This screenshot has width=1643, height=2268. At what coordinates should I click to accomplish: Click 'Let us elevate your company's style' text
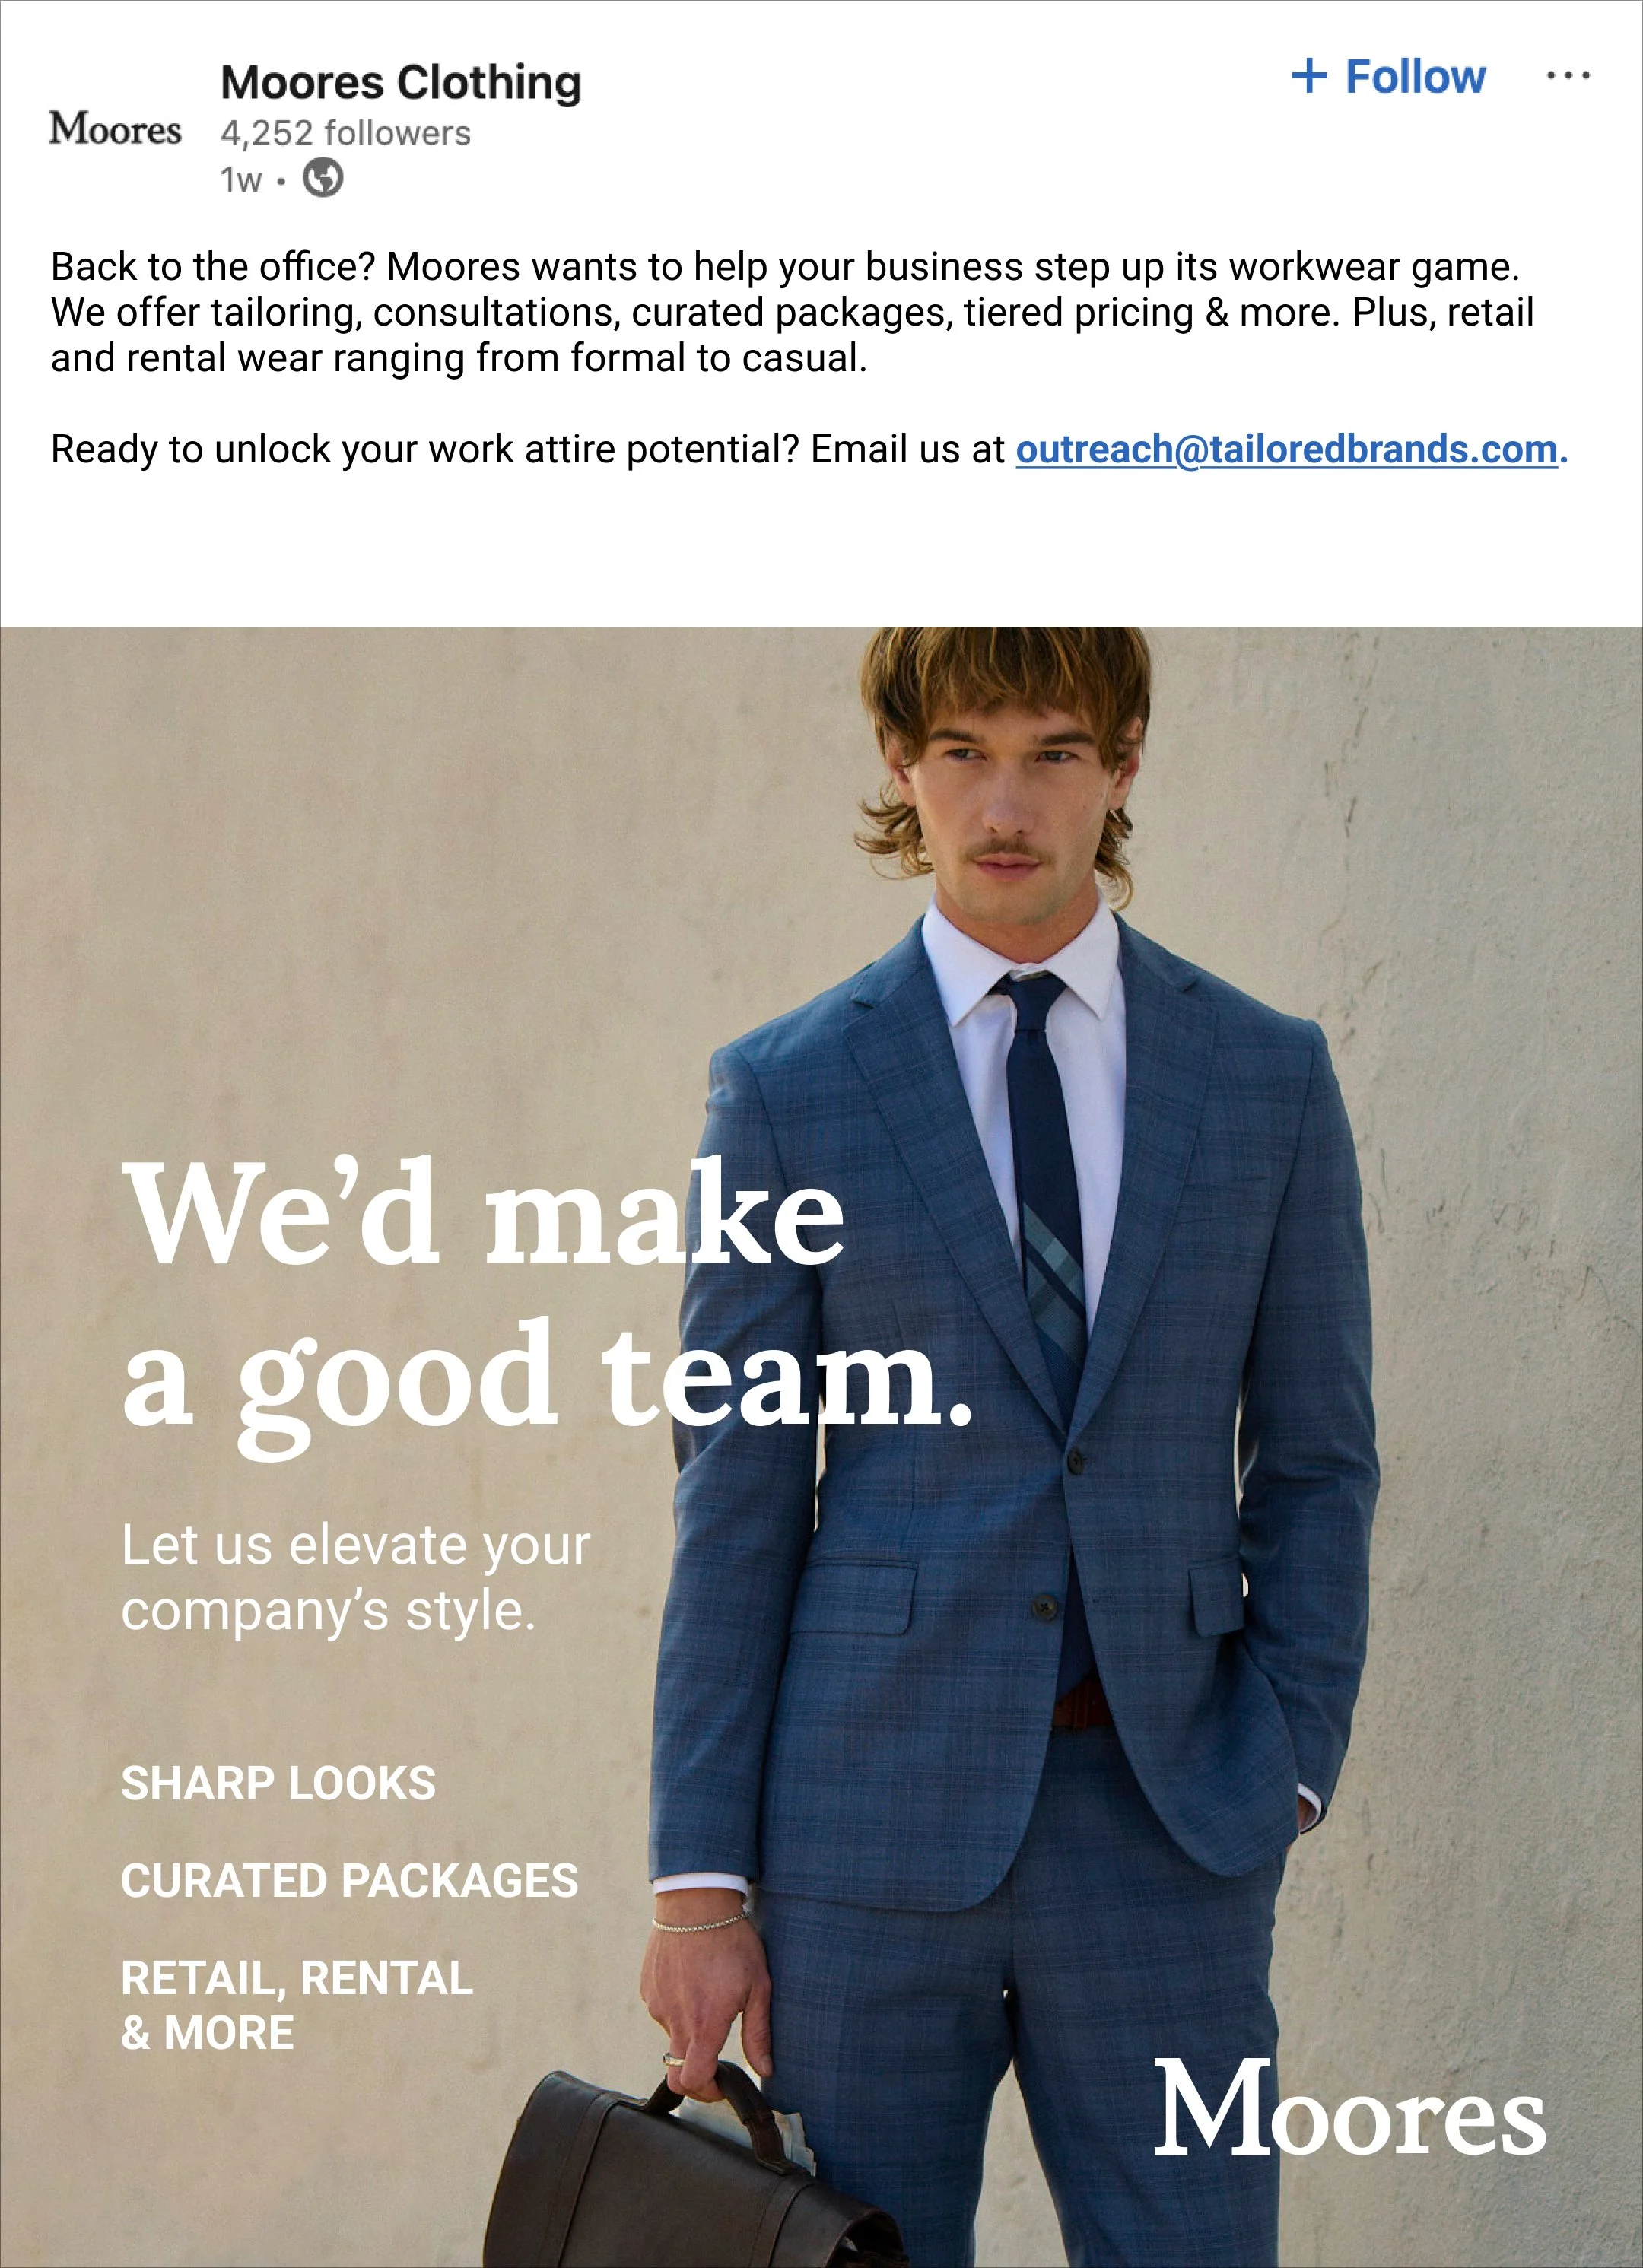(x=356, y=1578)
